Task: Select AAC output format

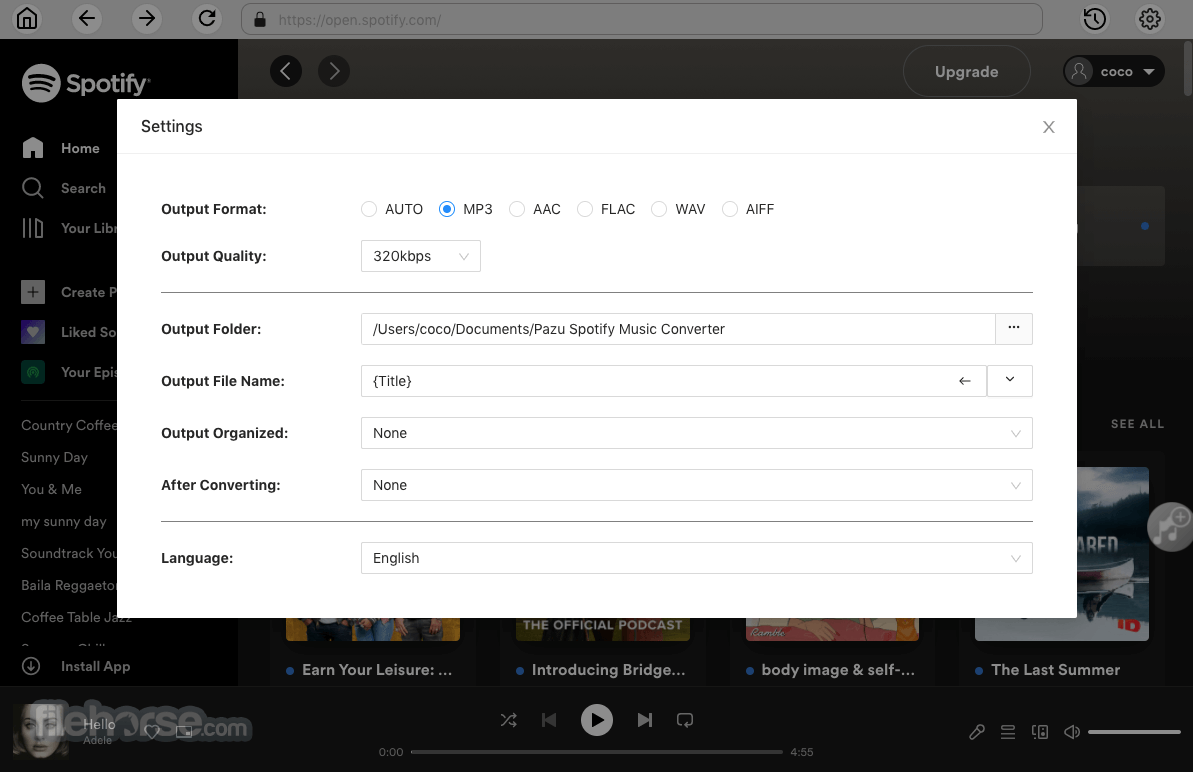Action: 517,209
